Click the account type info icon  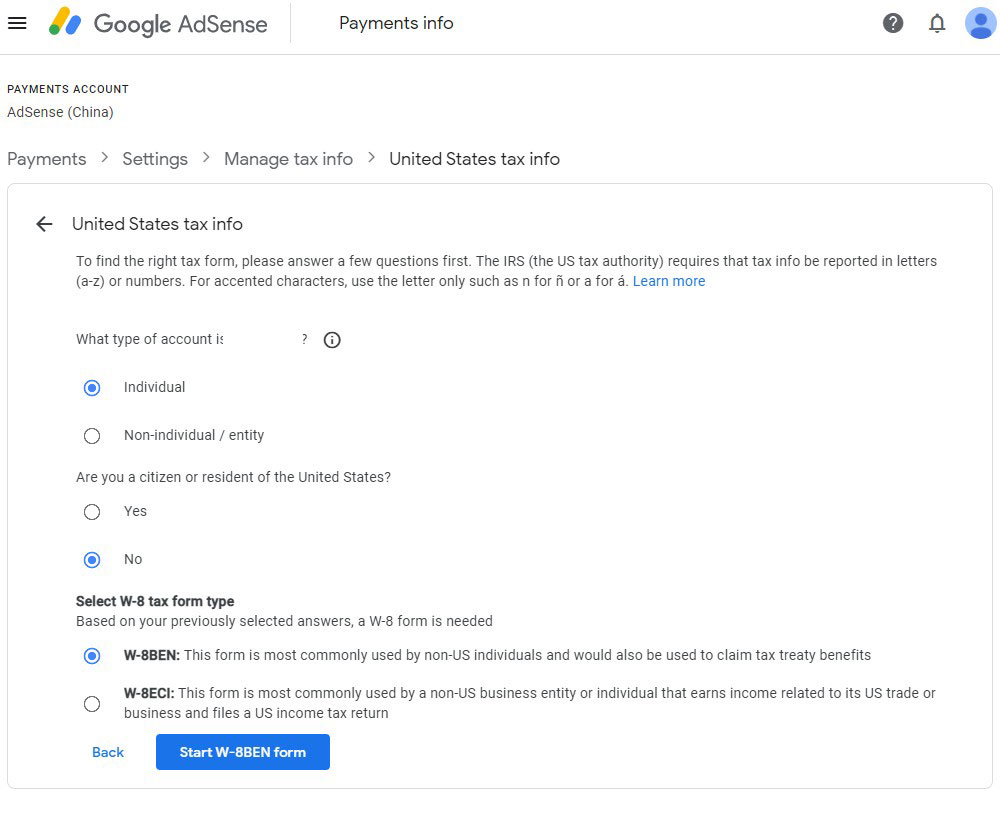click(333, 340)
